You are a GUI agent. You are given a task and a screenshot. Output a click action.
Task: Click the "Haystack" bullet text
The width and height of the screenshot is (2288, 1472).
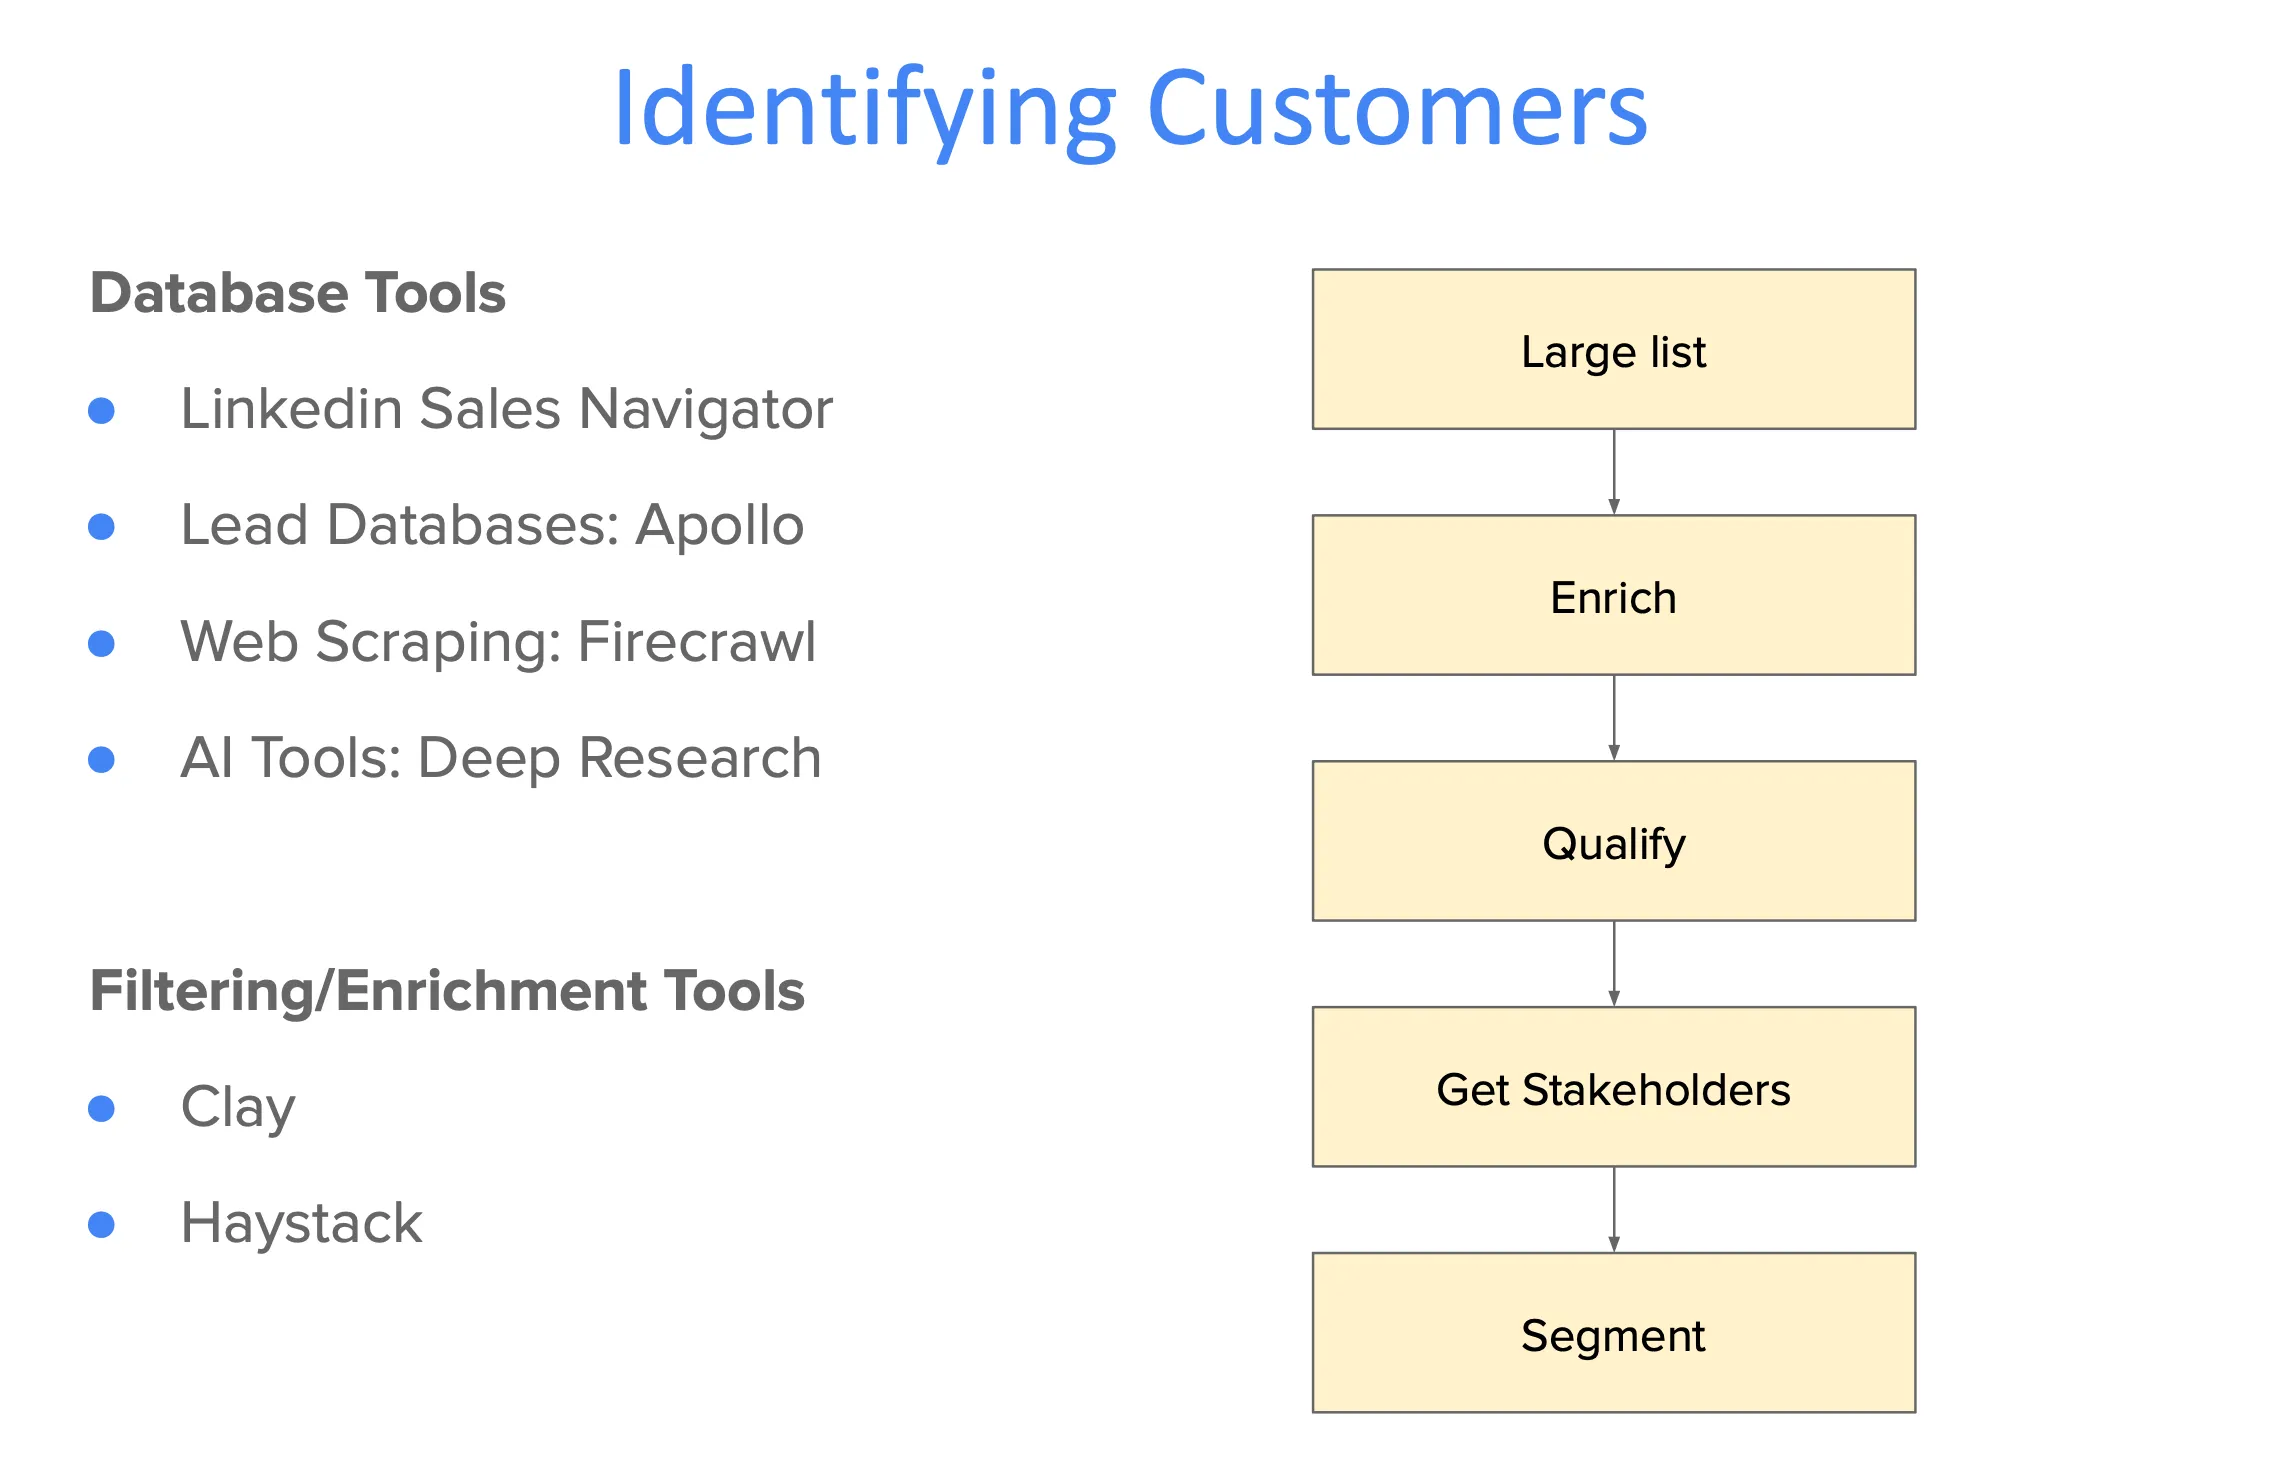click(x=301, y=1223)
